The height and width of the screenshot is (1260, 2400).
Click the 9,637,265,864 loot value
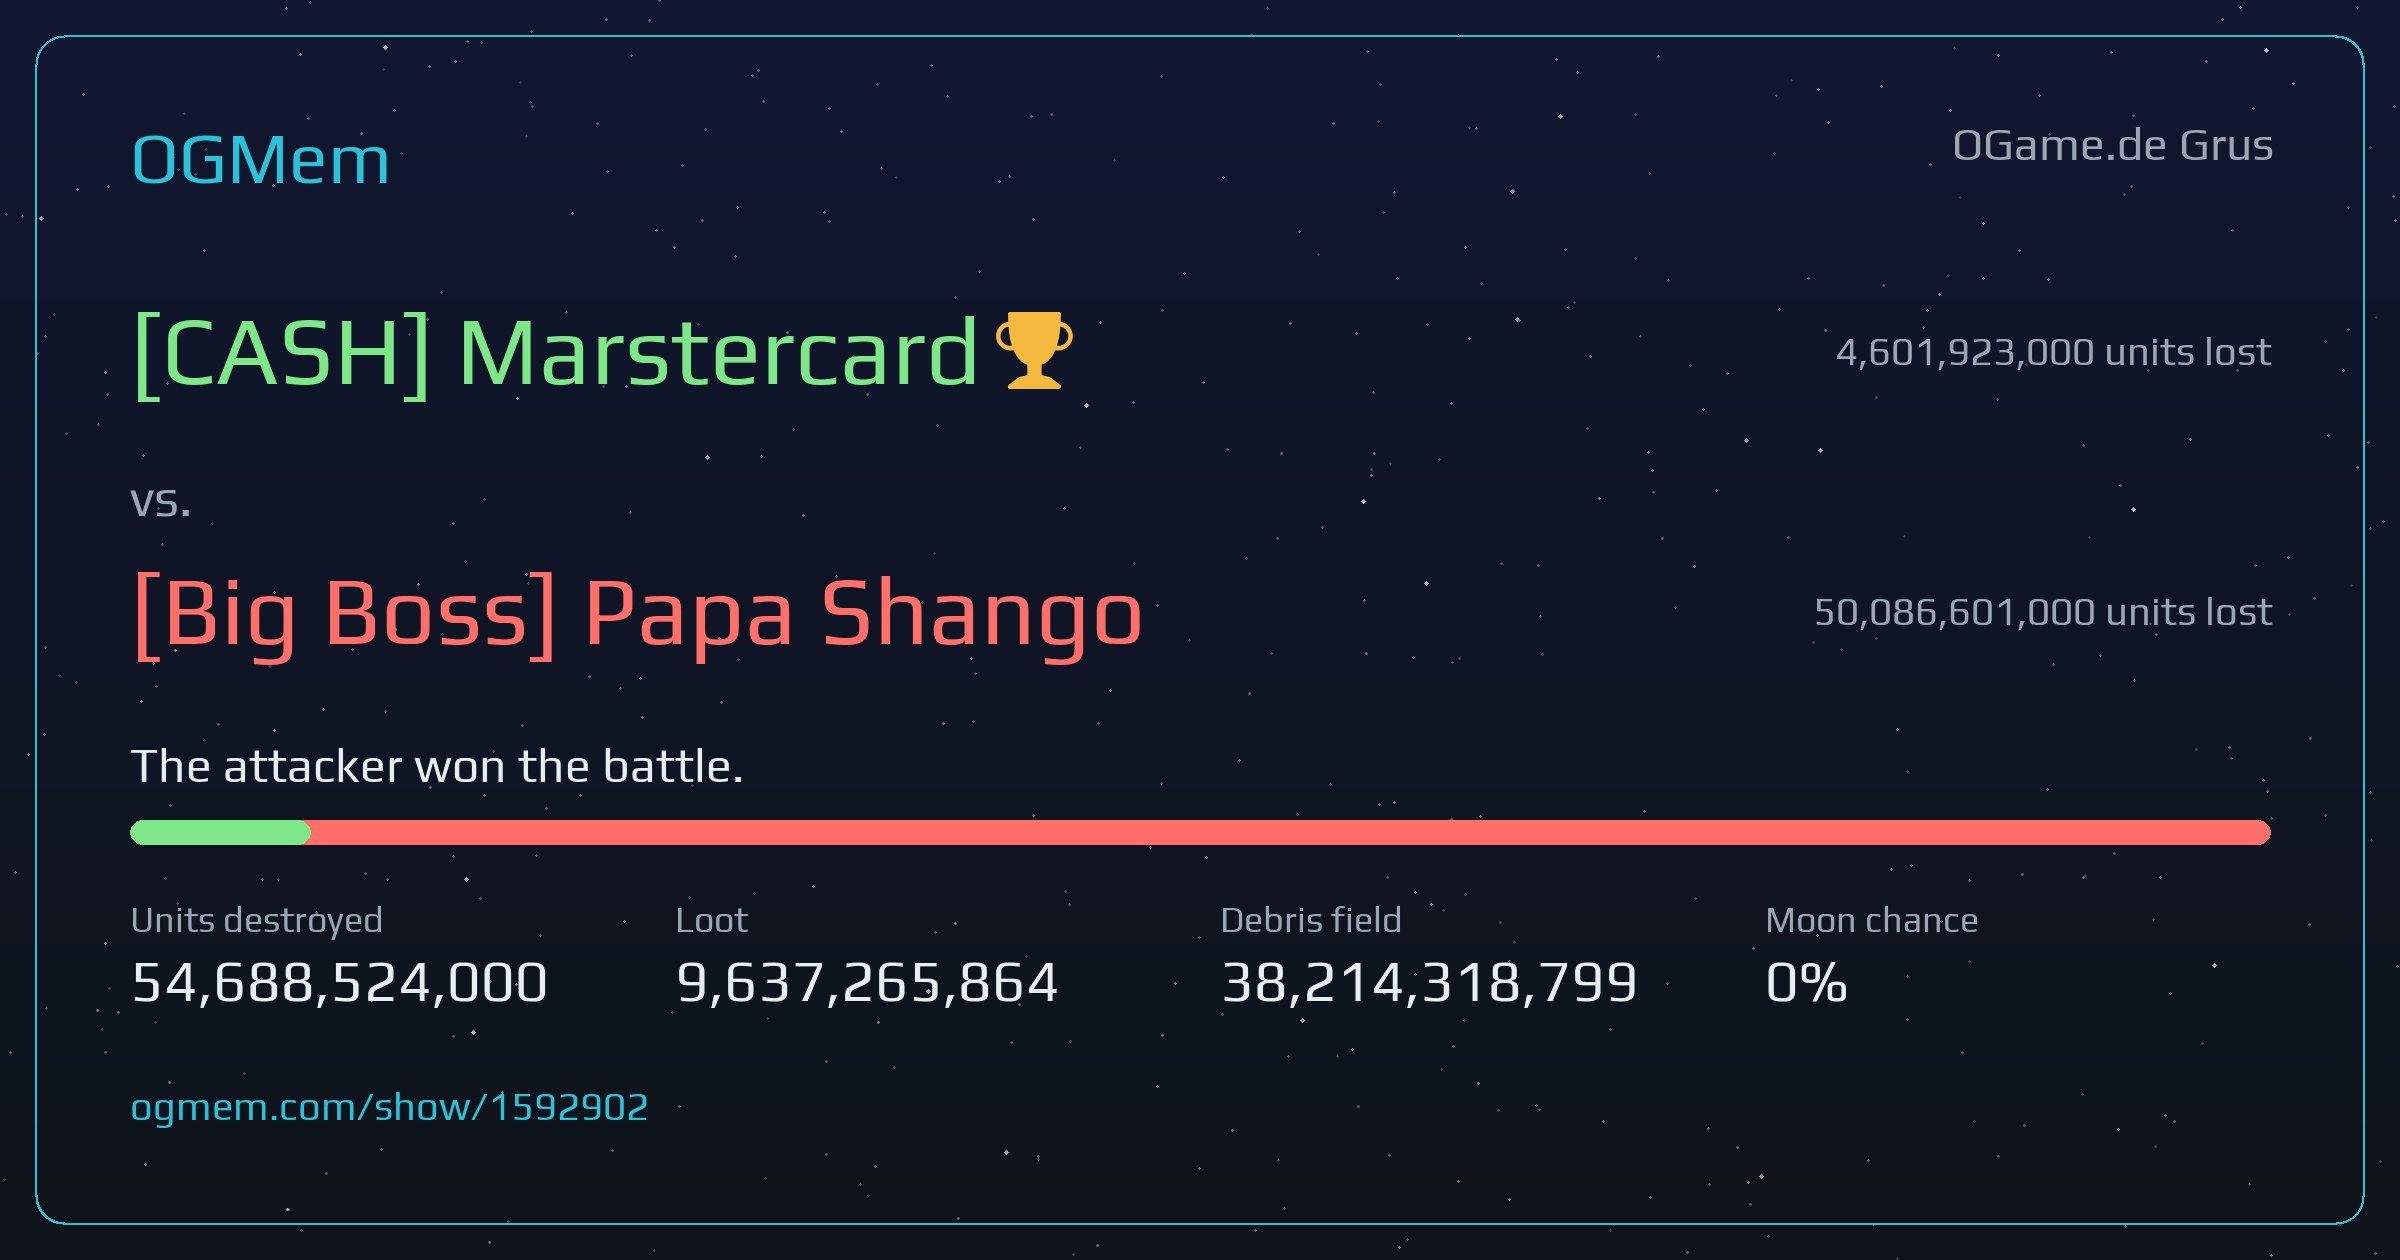point(867,982)
